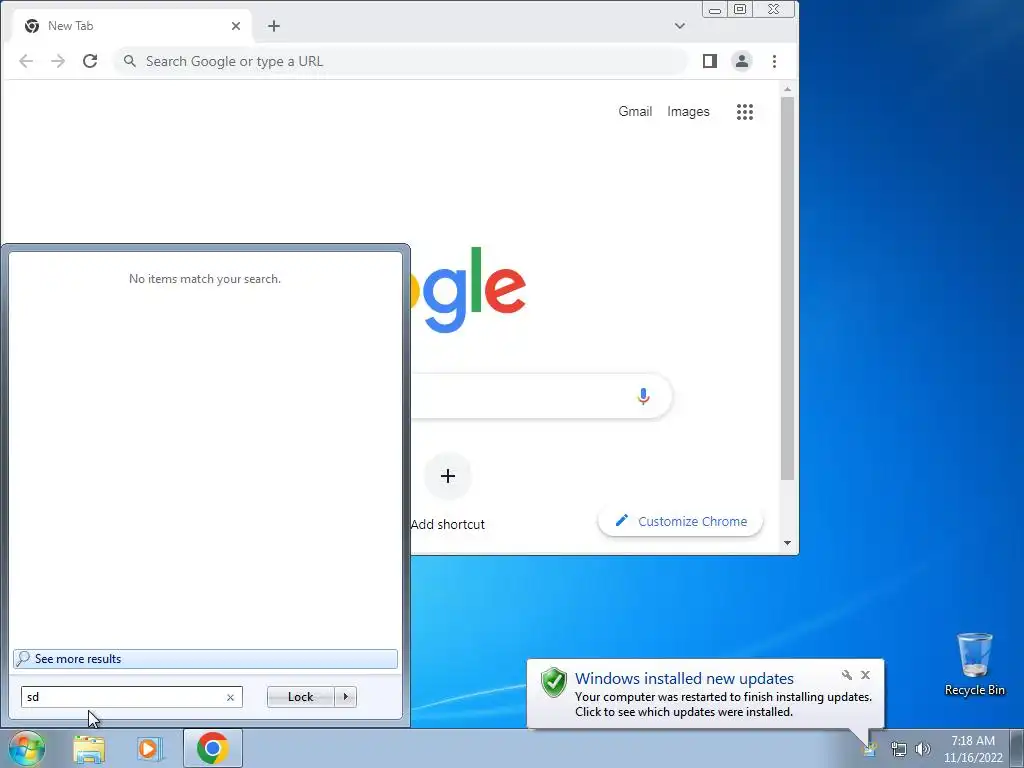Clear the Start menu search text

[231, 697]
